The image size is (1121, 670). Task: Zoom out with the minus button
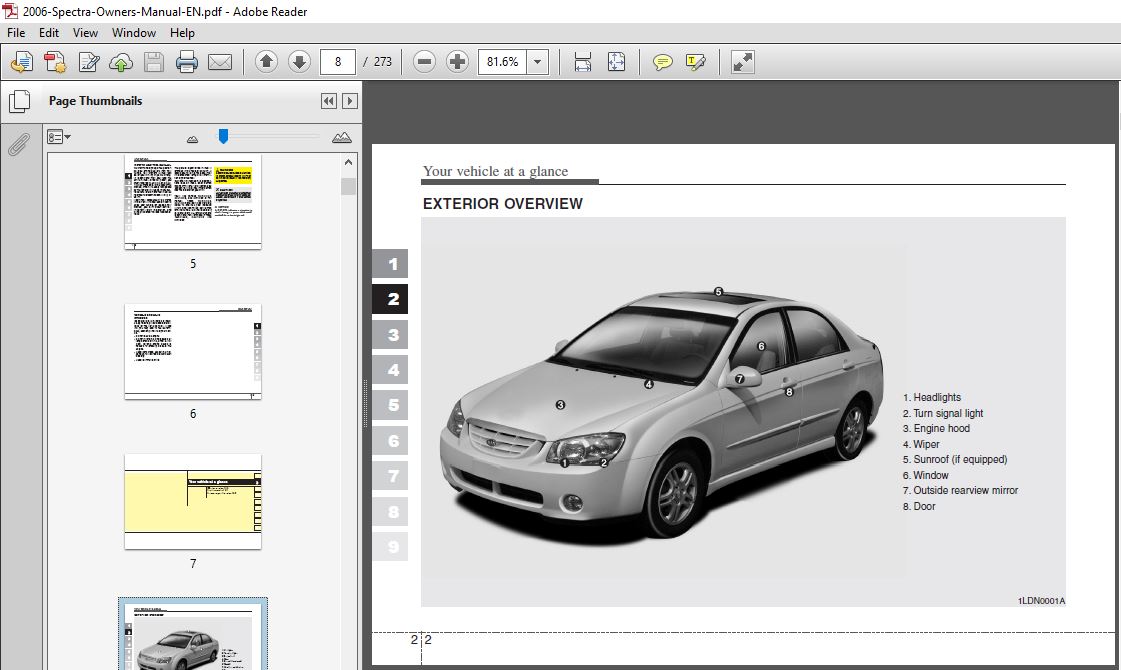(x=424, y=62)
